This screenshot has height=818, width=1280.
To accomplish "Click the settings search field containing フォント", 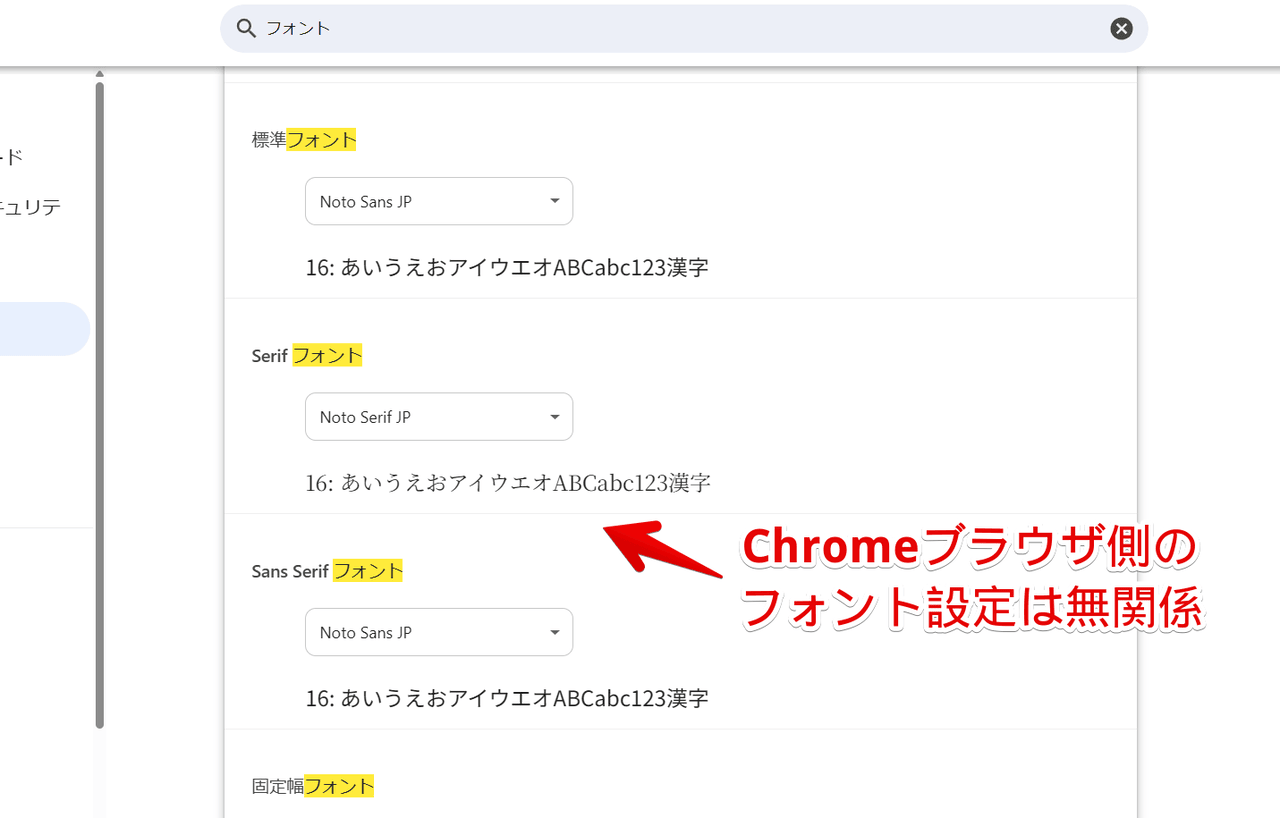I will pyautogui.click(x=684, y=29).
